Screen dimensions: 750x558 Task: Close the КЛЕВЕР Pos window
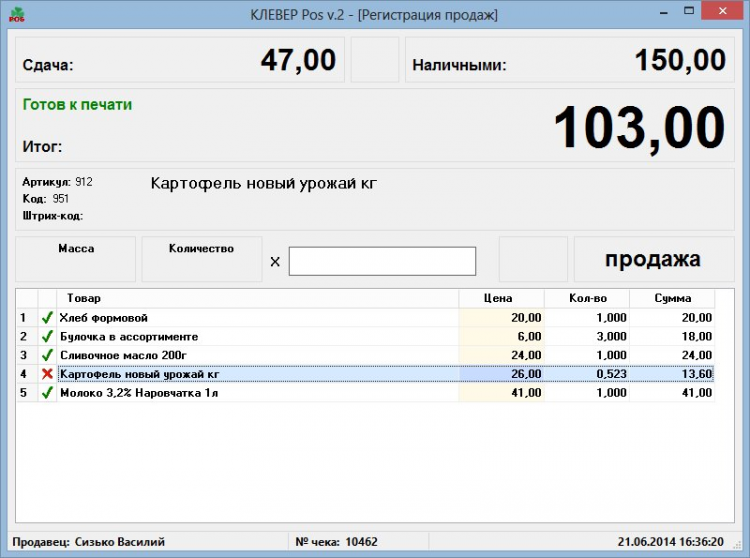point(722,11)
